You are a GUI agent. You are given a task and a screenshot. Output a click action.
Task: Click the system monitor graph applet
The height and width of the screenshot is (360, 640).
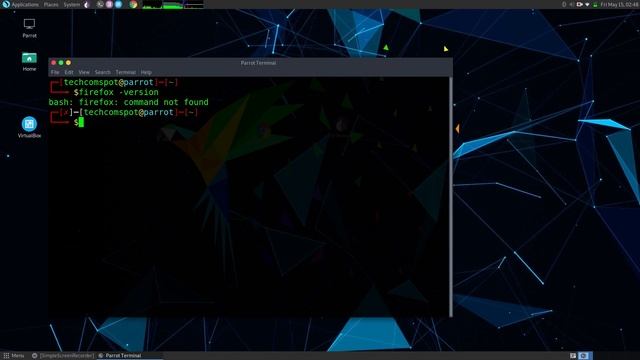click(x=173, y=4)
